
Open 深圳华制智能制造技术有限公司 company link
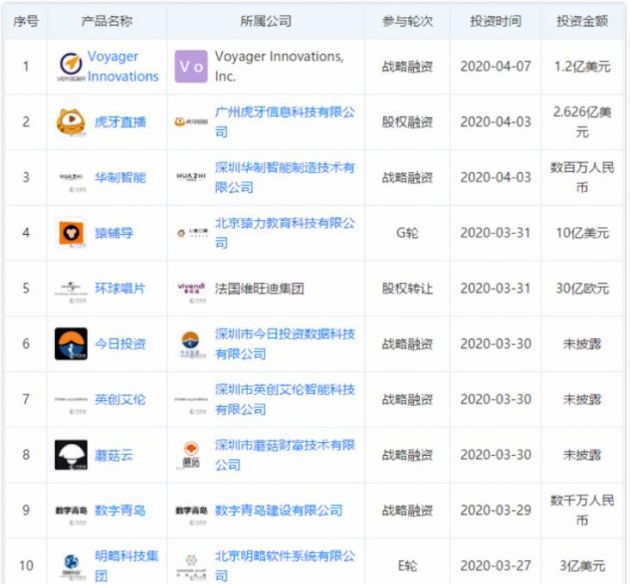[x=285, y=178]
